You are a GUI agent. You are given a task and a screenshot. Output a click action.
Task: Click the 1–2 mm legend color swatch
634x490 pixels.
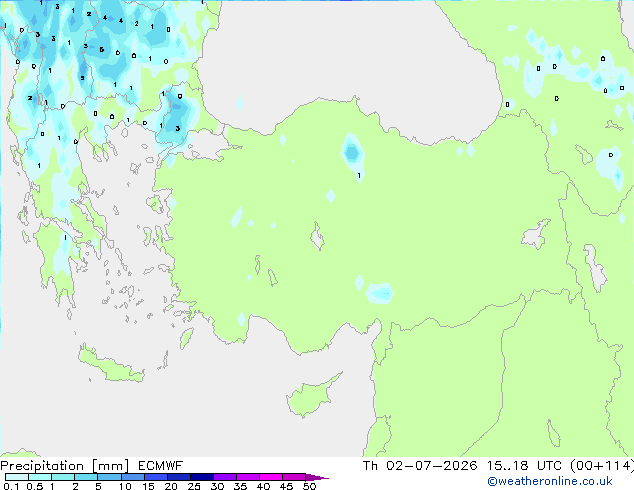click(63, 477)
